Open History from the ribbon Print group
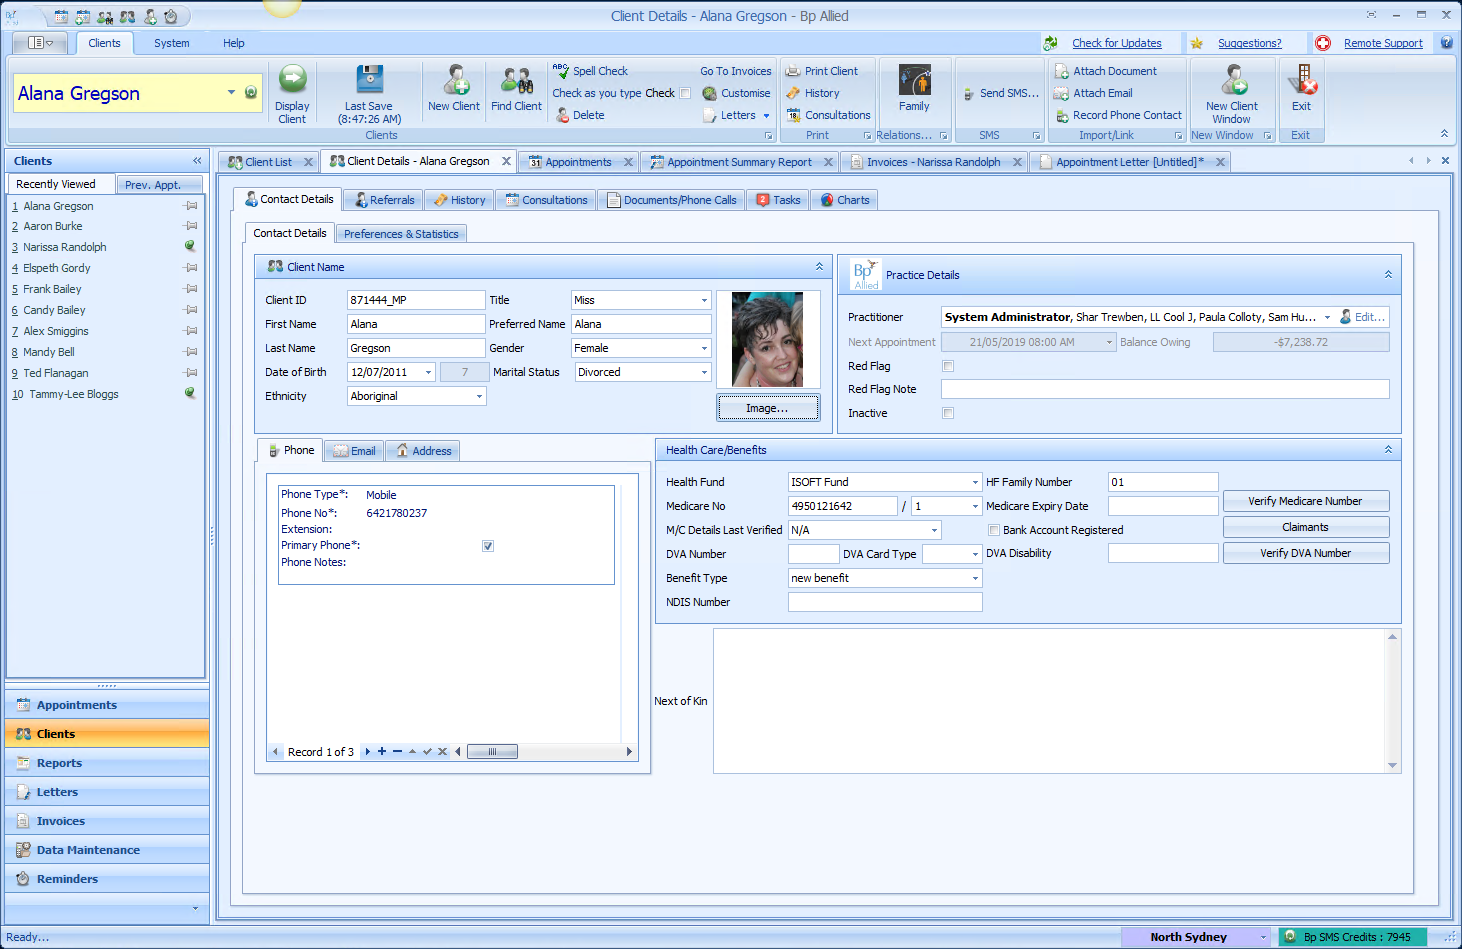Viewport: 1462px width, 949px height. tap(813, 93)
